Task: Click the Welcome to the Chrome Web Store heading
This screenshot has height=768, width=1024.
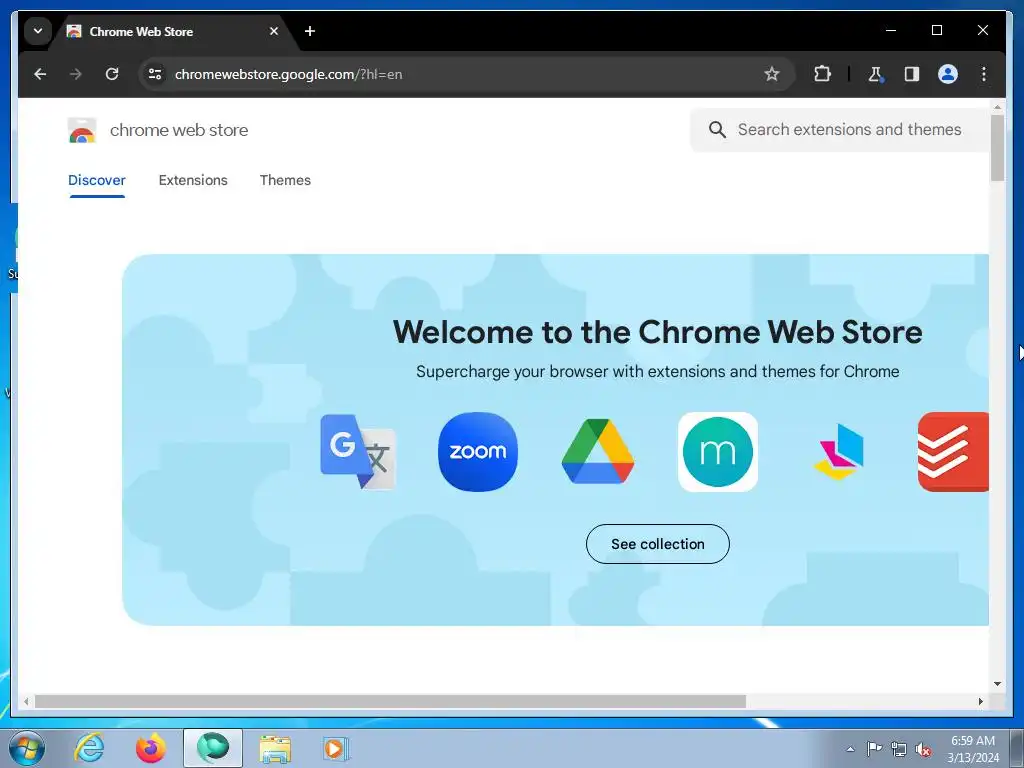Action: click(658, 332)
